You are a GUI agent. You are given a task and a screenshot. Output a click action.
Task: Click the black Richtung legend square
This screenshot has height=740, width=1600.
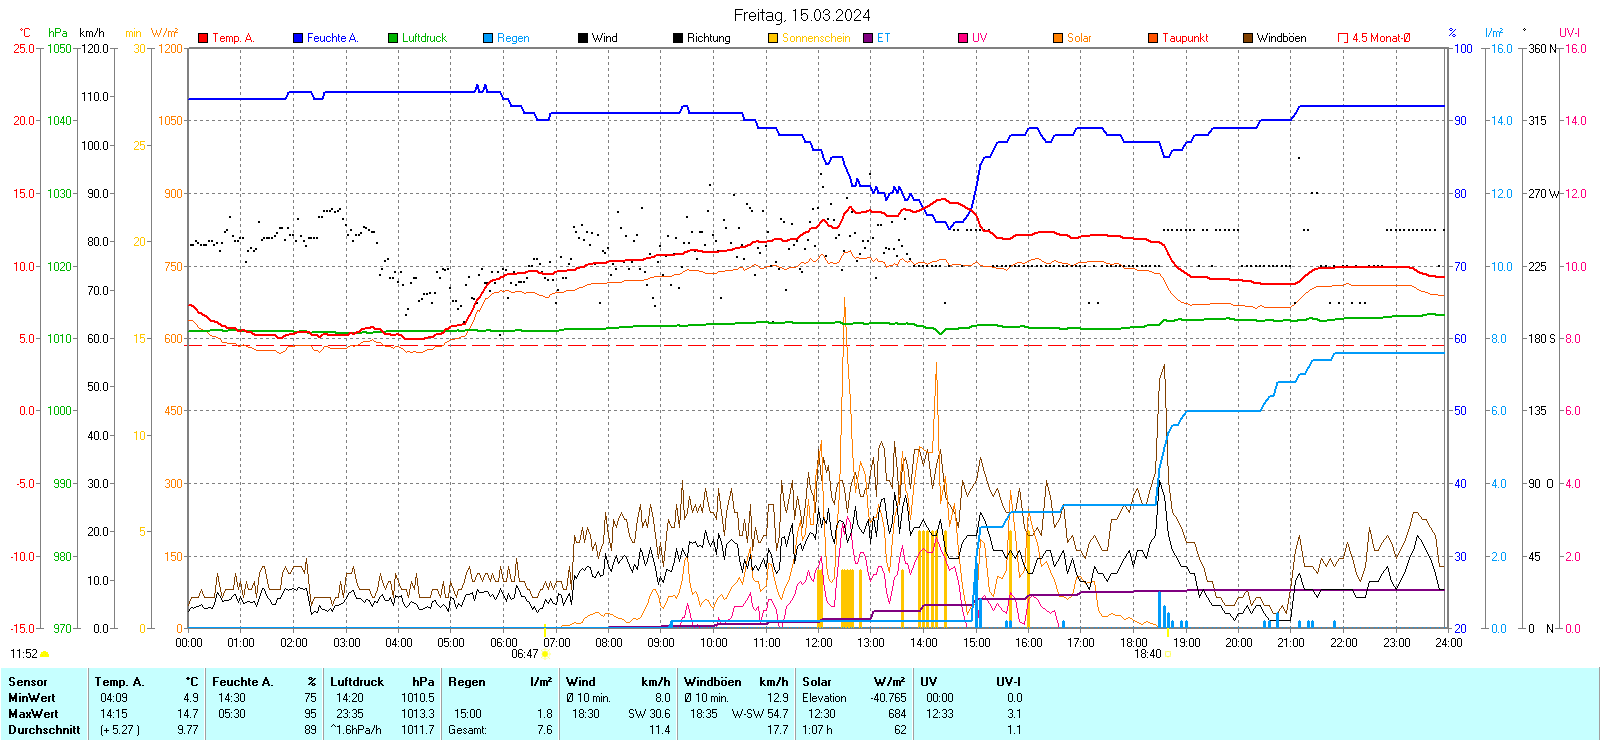click(x=678, y=38)
